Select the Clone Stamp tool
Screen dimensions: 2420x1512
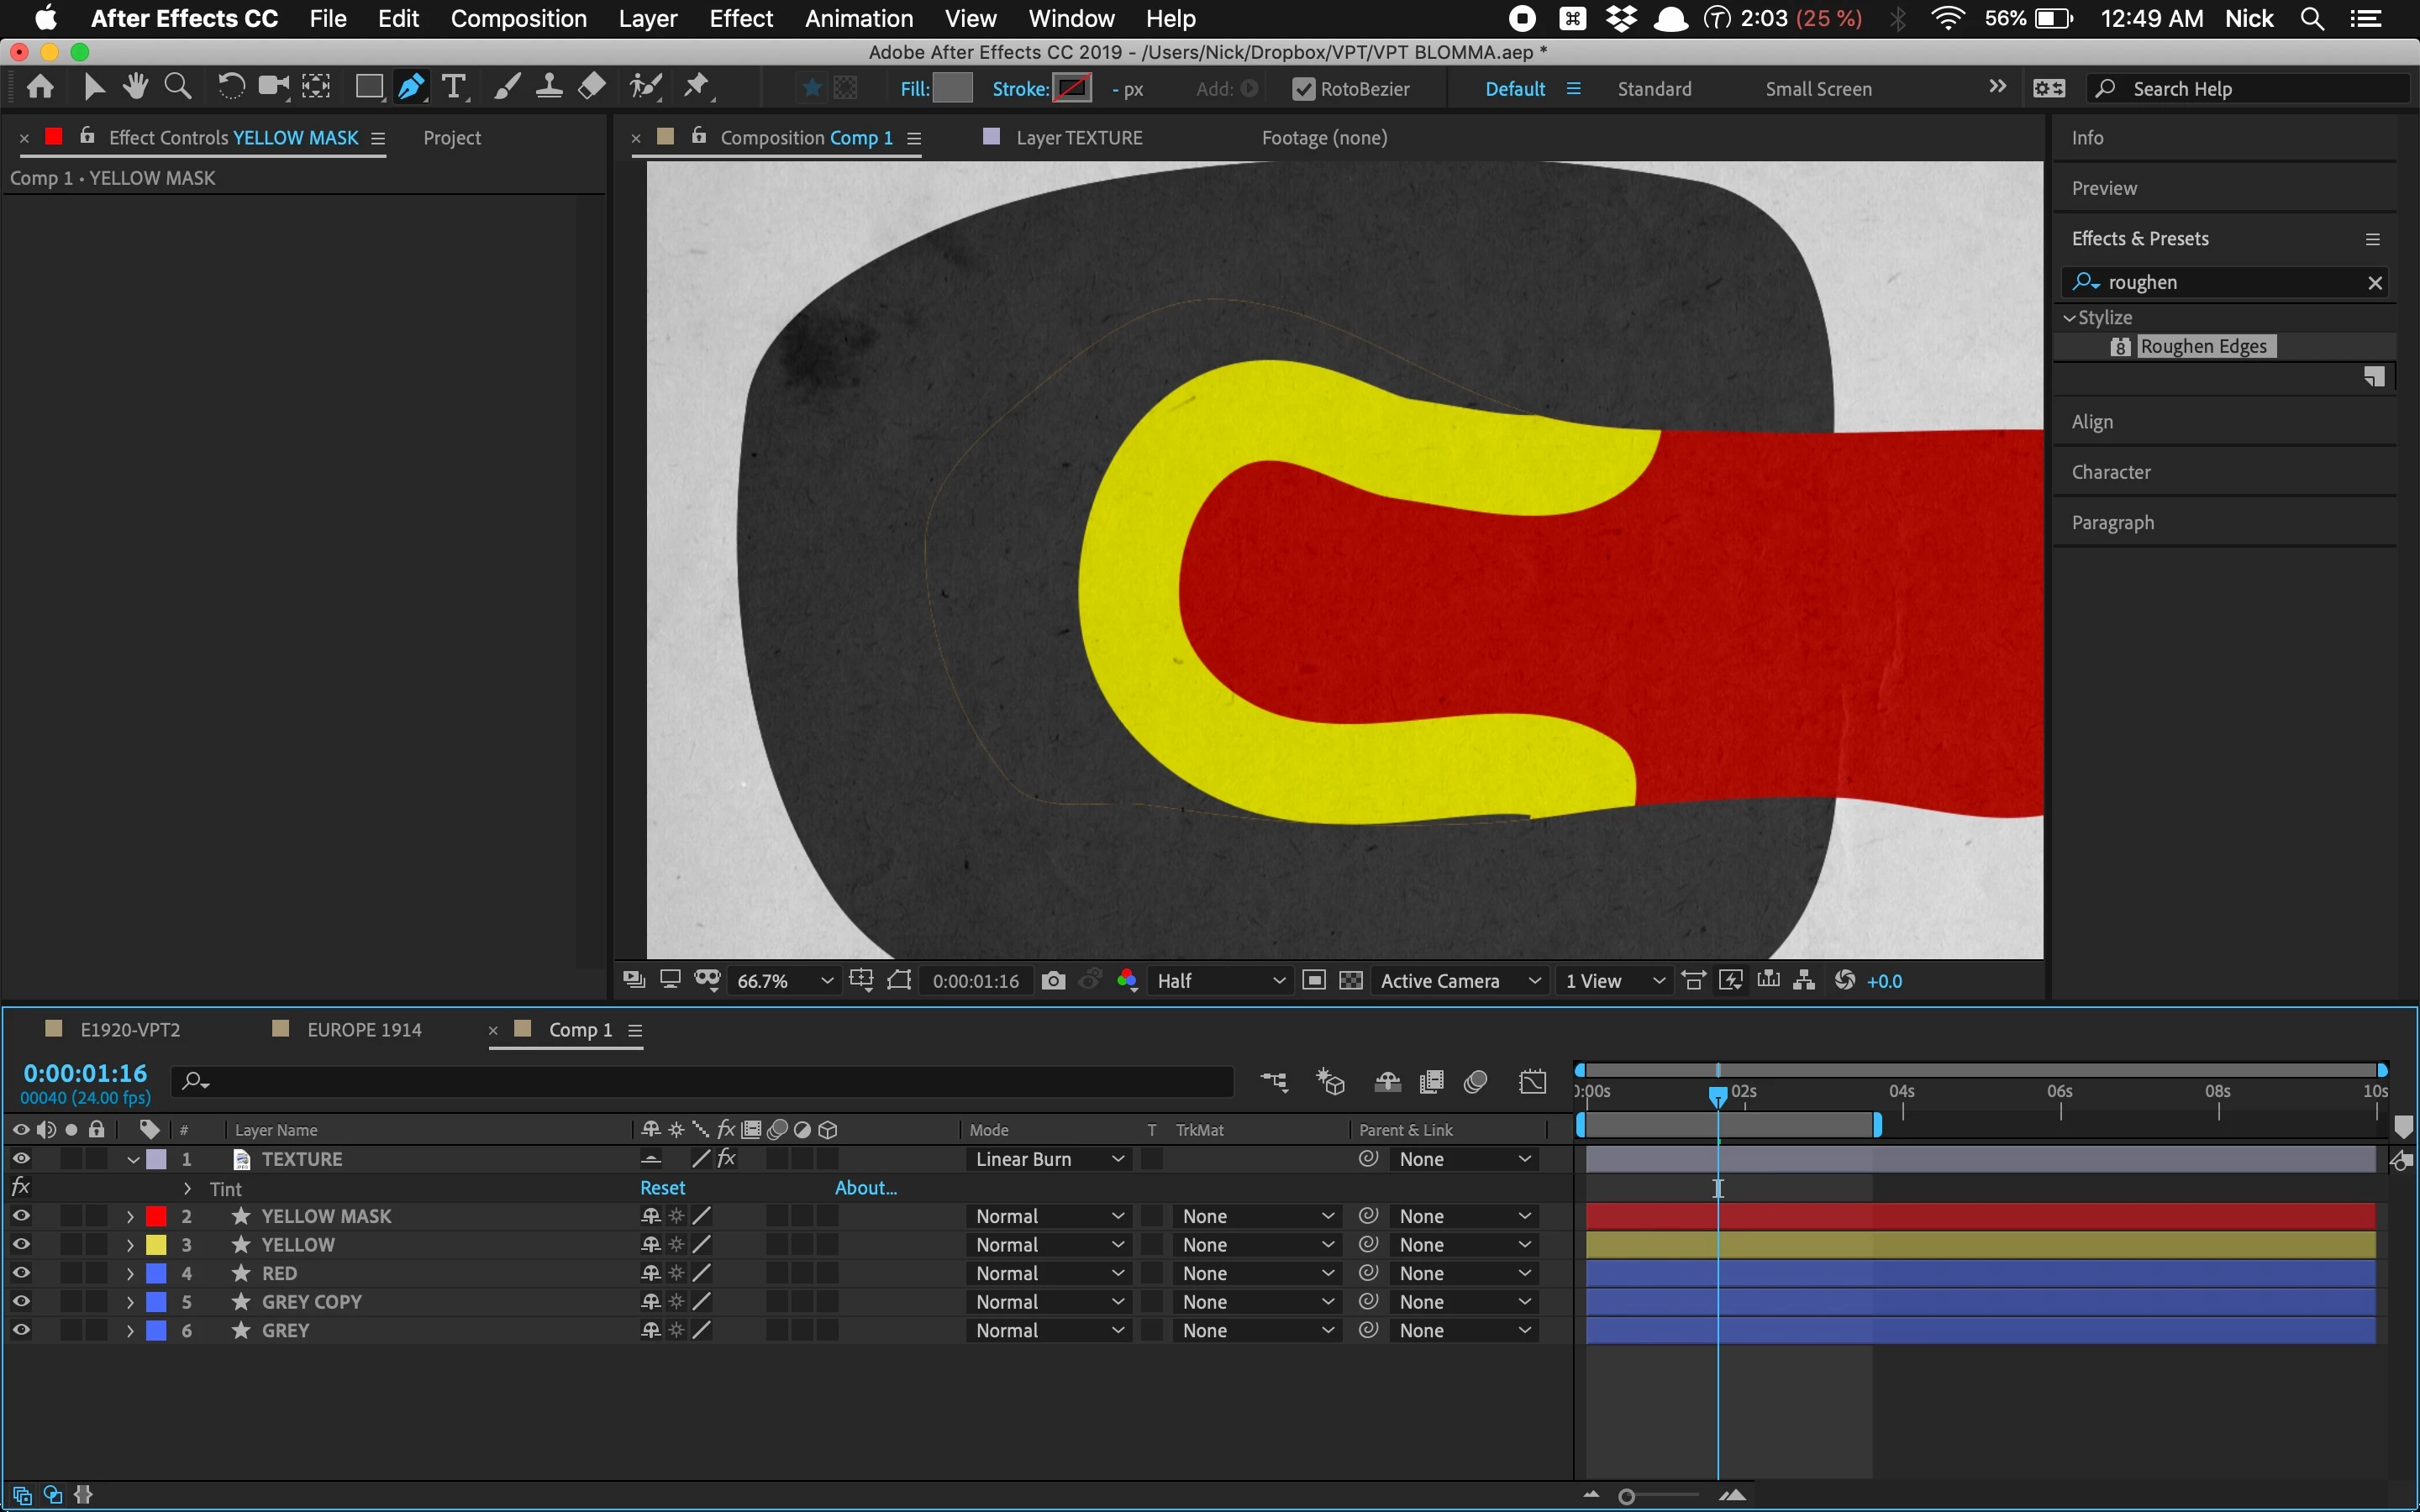(549, 88)
